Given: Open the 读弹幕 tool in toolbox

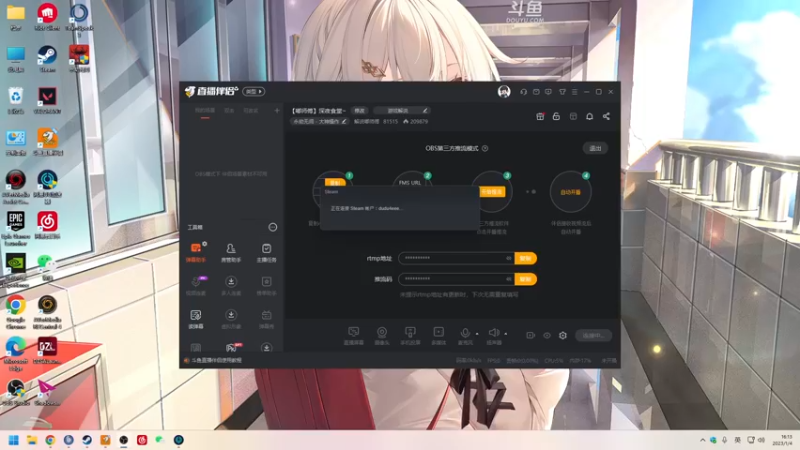Looking at the screenshot, I should (196, 319).
